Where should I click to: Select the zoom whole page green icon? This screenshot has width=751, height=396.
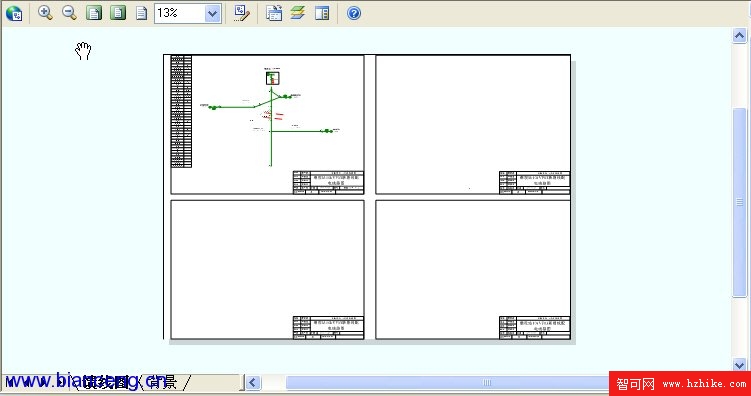point(118,13)
